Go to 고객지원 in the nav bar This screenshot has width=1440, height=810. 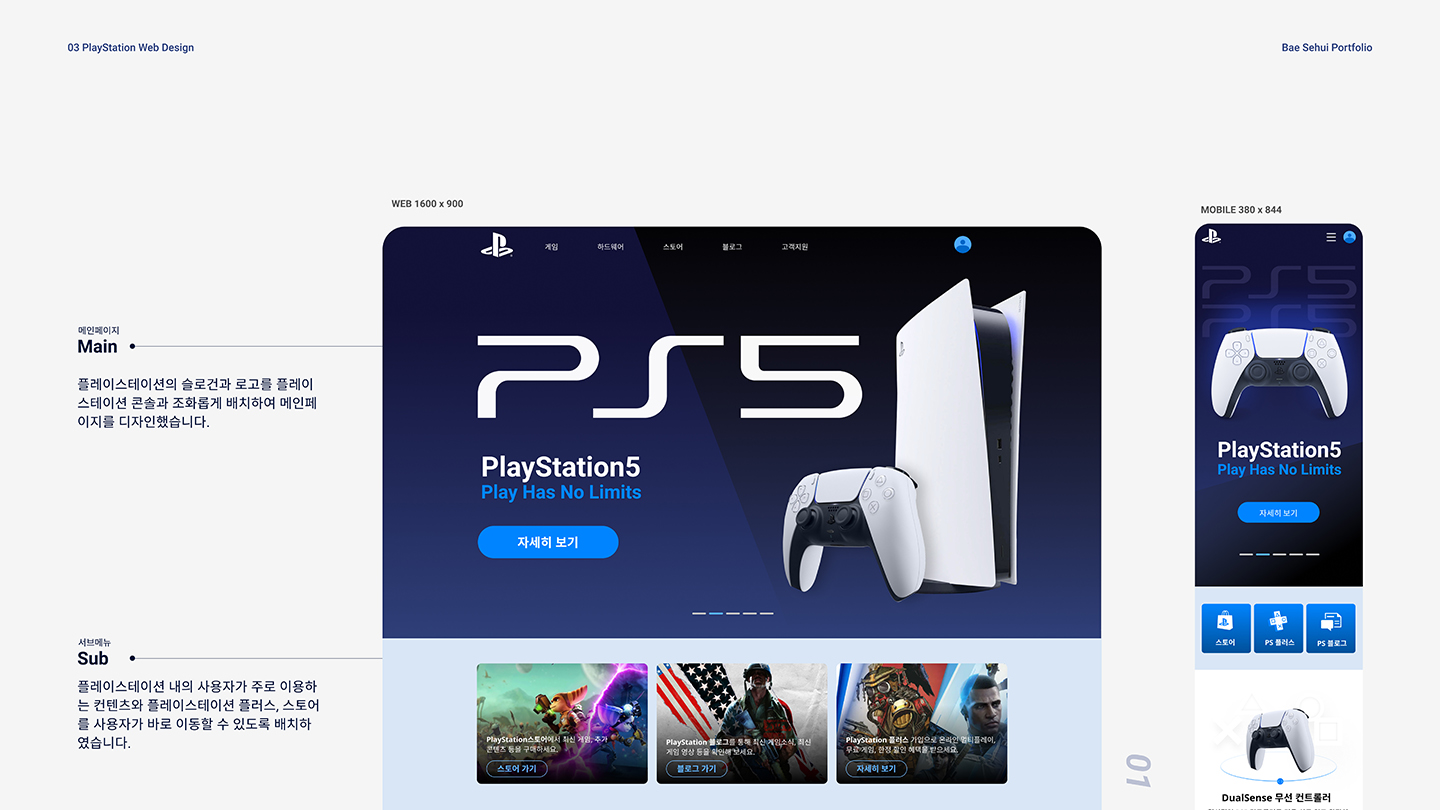pyautogui.click(x=795, y=246)
